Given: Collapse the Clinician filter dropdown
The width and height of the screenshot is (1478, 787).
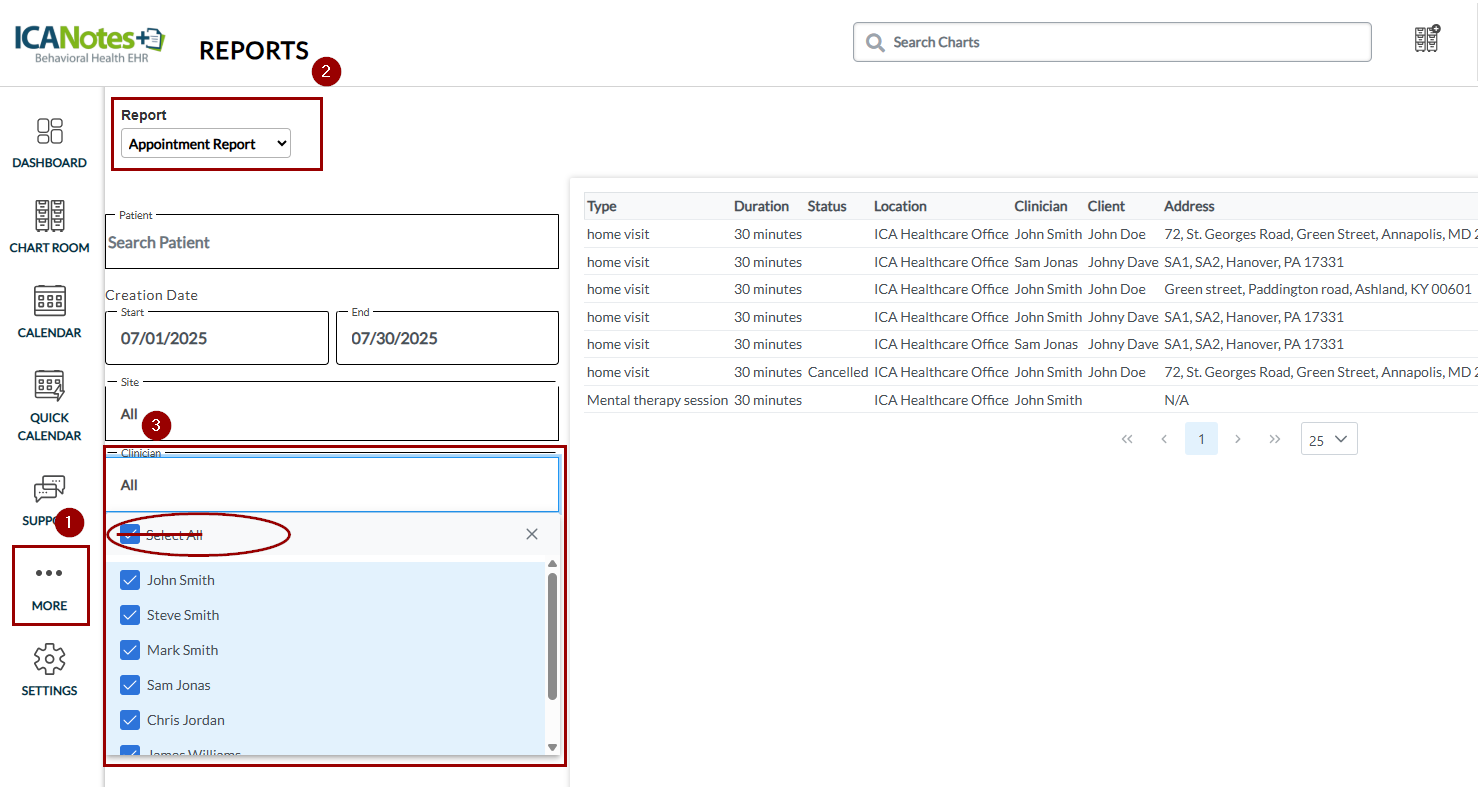Looking at the screenshot, I should [x=332, y=485].
